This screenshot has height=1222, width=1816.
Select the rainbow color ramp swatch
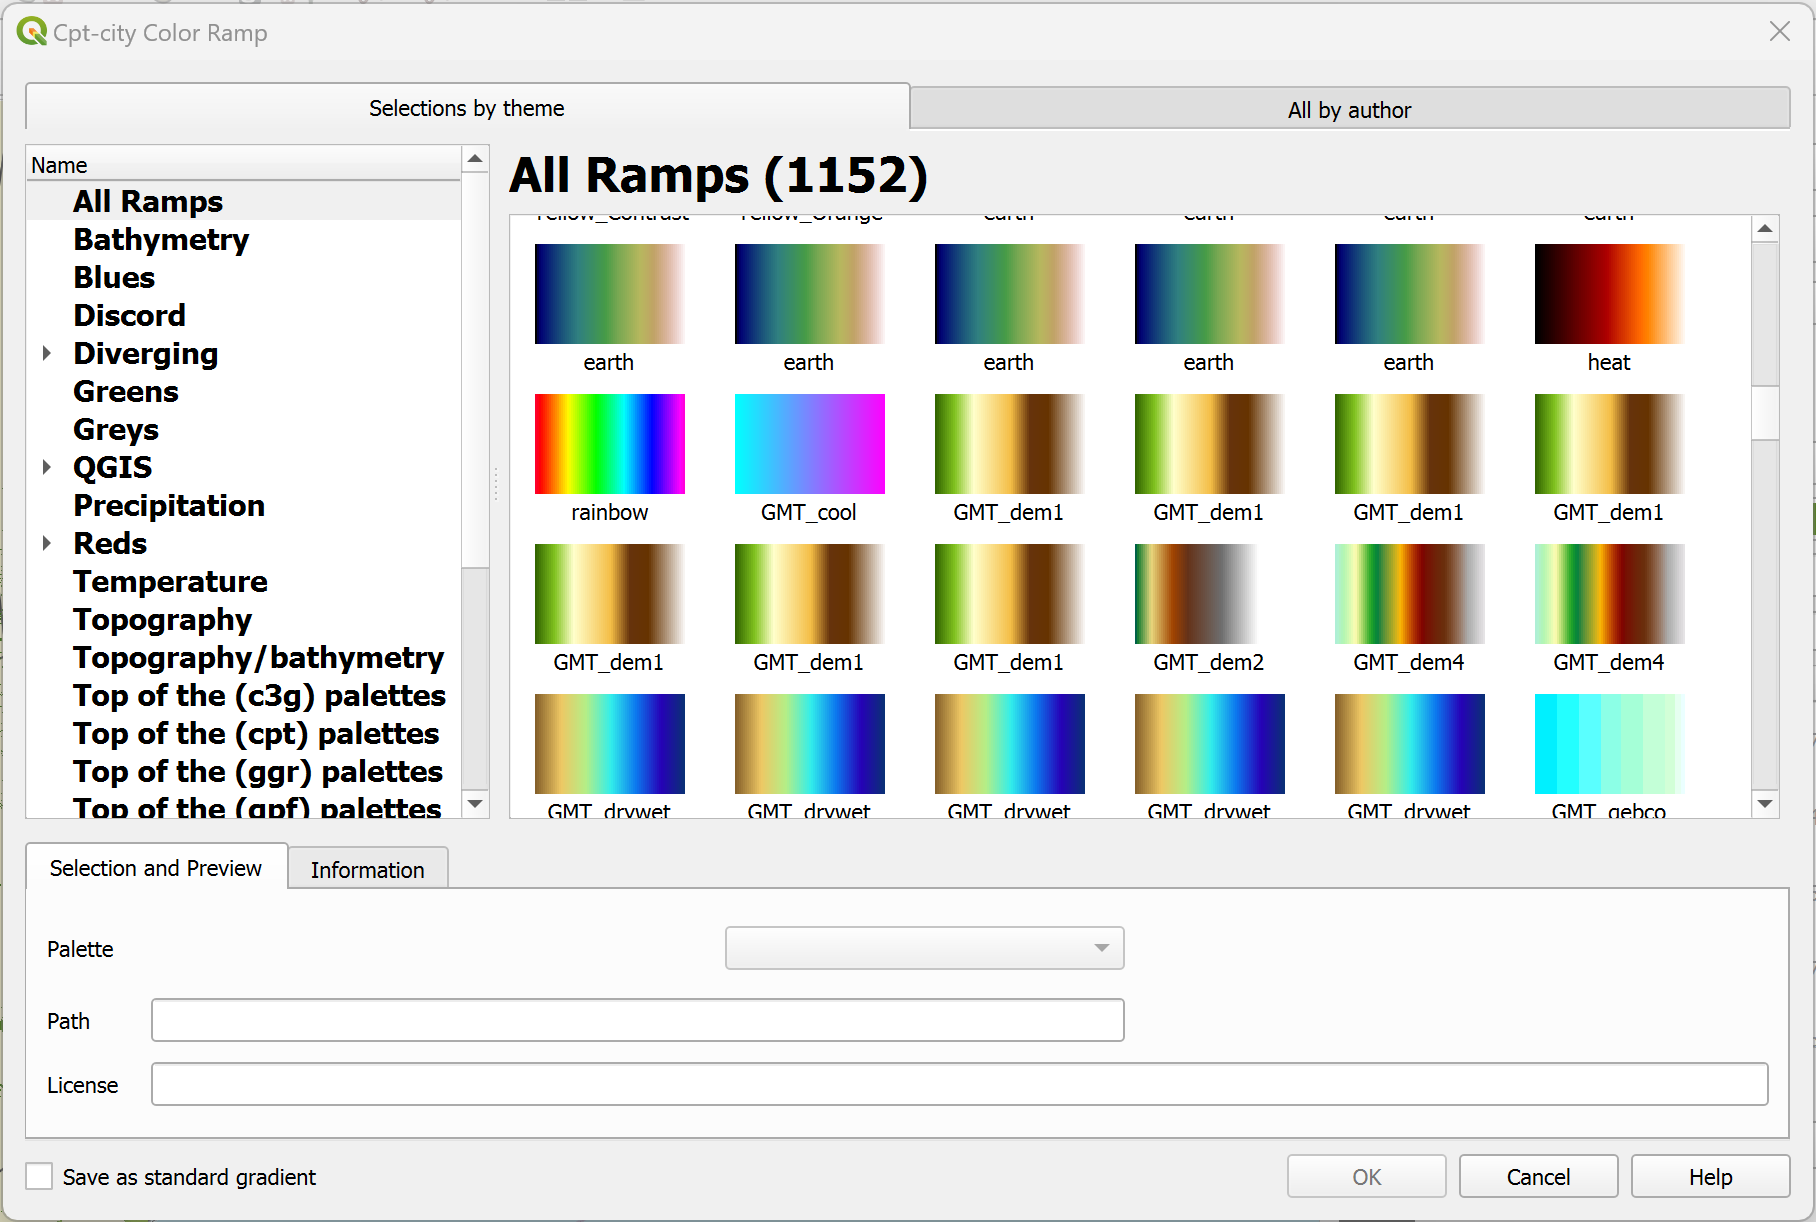pos(609,444)
